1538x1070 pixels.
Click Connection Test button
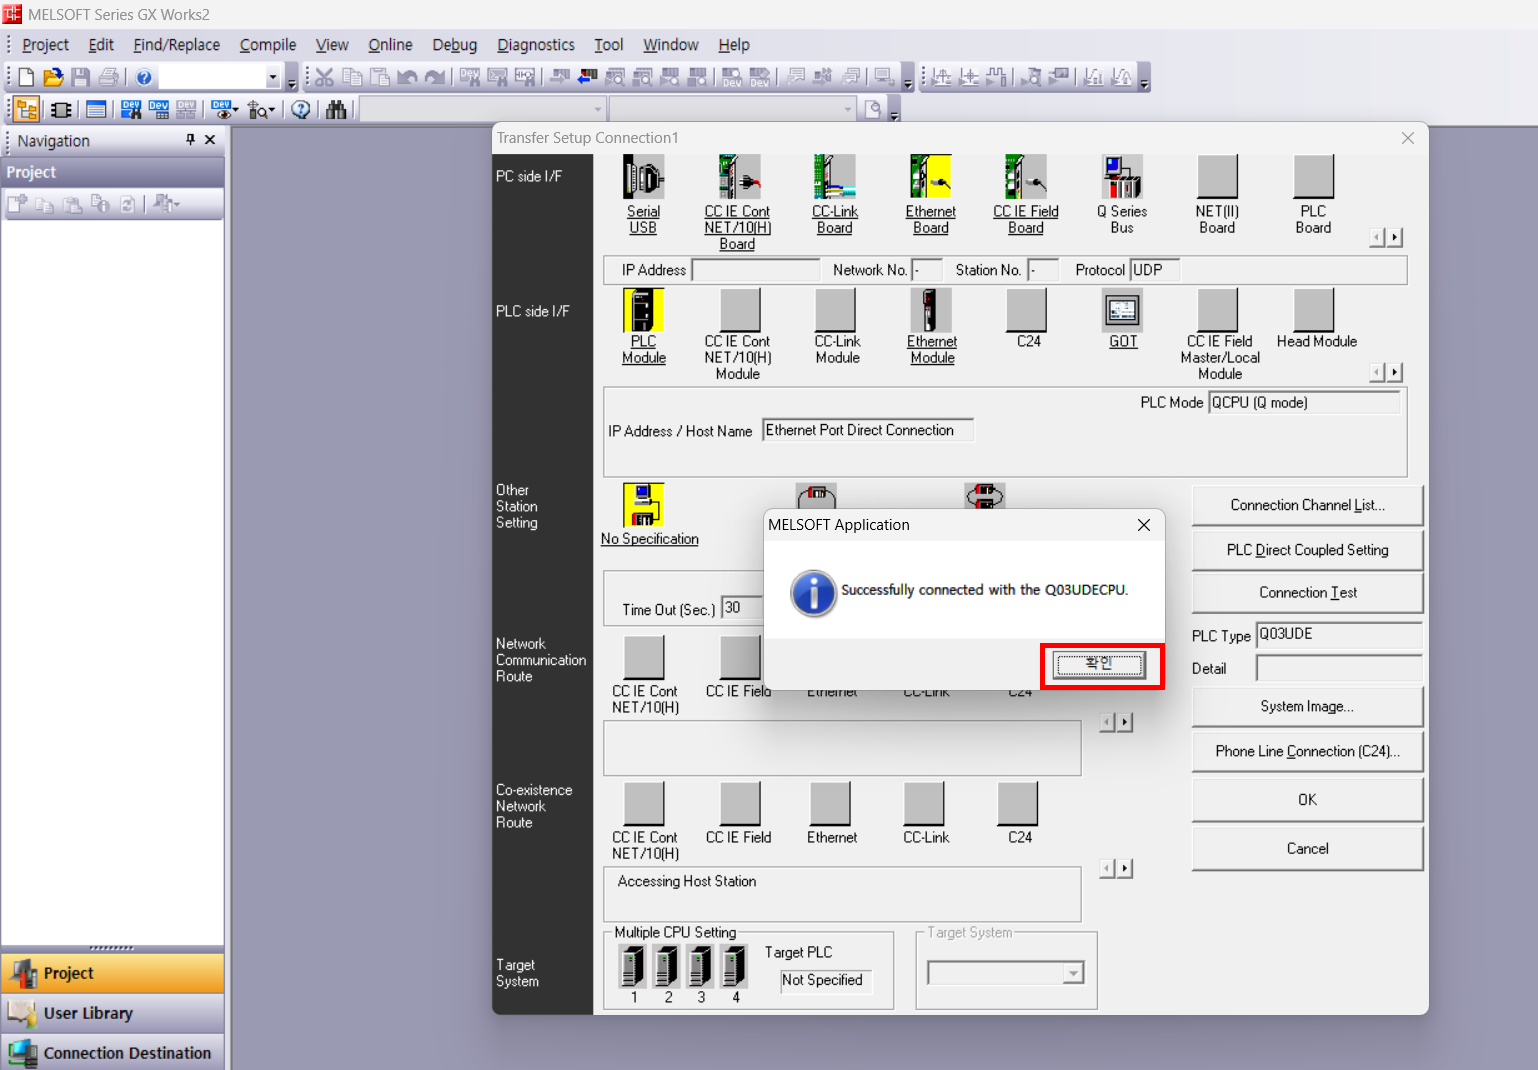[x=1307, y=593]
